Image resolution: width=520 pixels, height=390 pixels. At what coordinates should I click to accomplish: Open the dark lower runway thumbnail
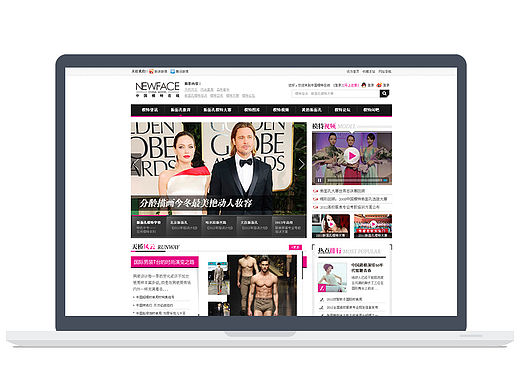(219, 309)
